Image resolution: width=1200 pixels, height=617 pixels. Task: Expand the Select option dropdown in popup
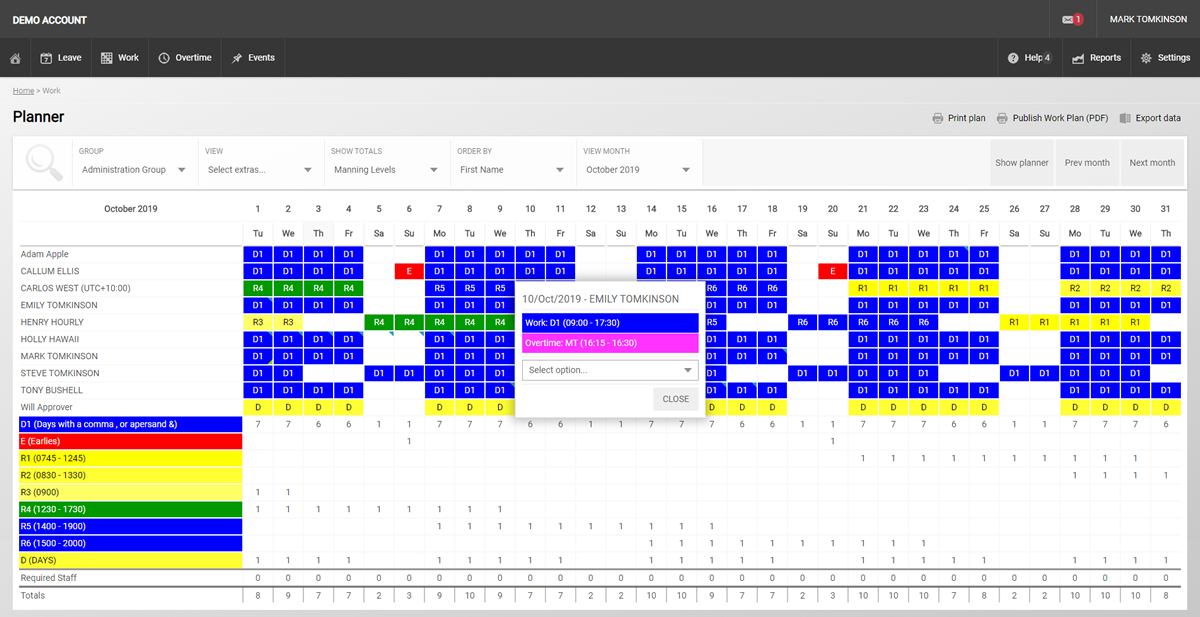pos(609,370)
